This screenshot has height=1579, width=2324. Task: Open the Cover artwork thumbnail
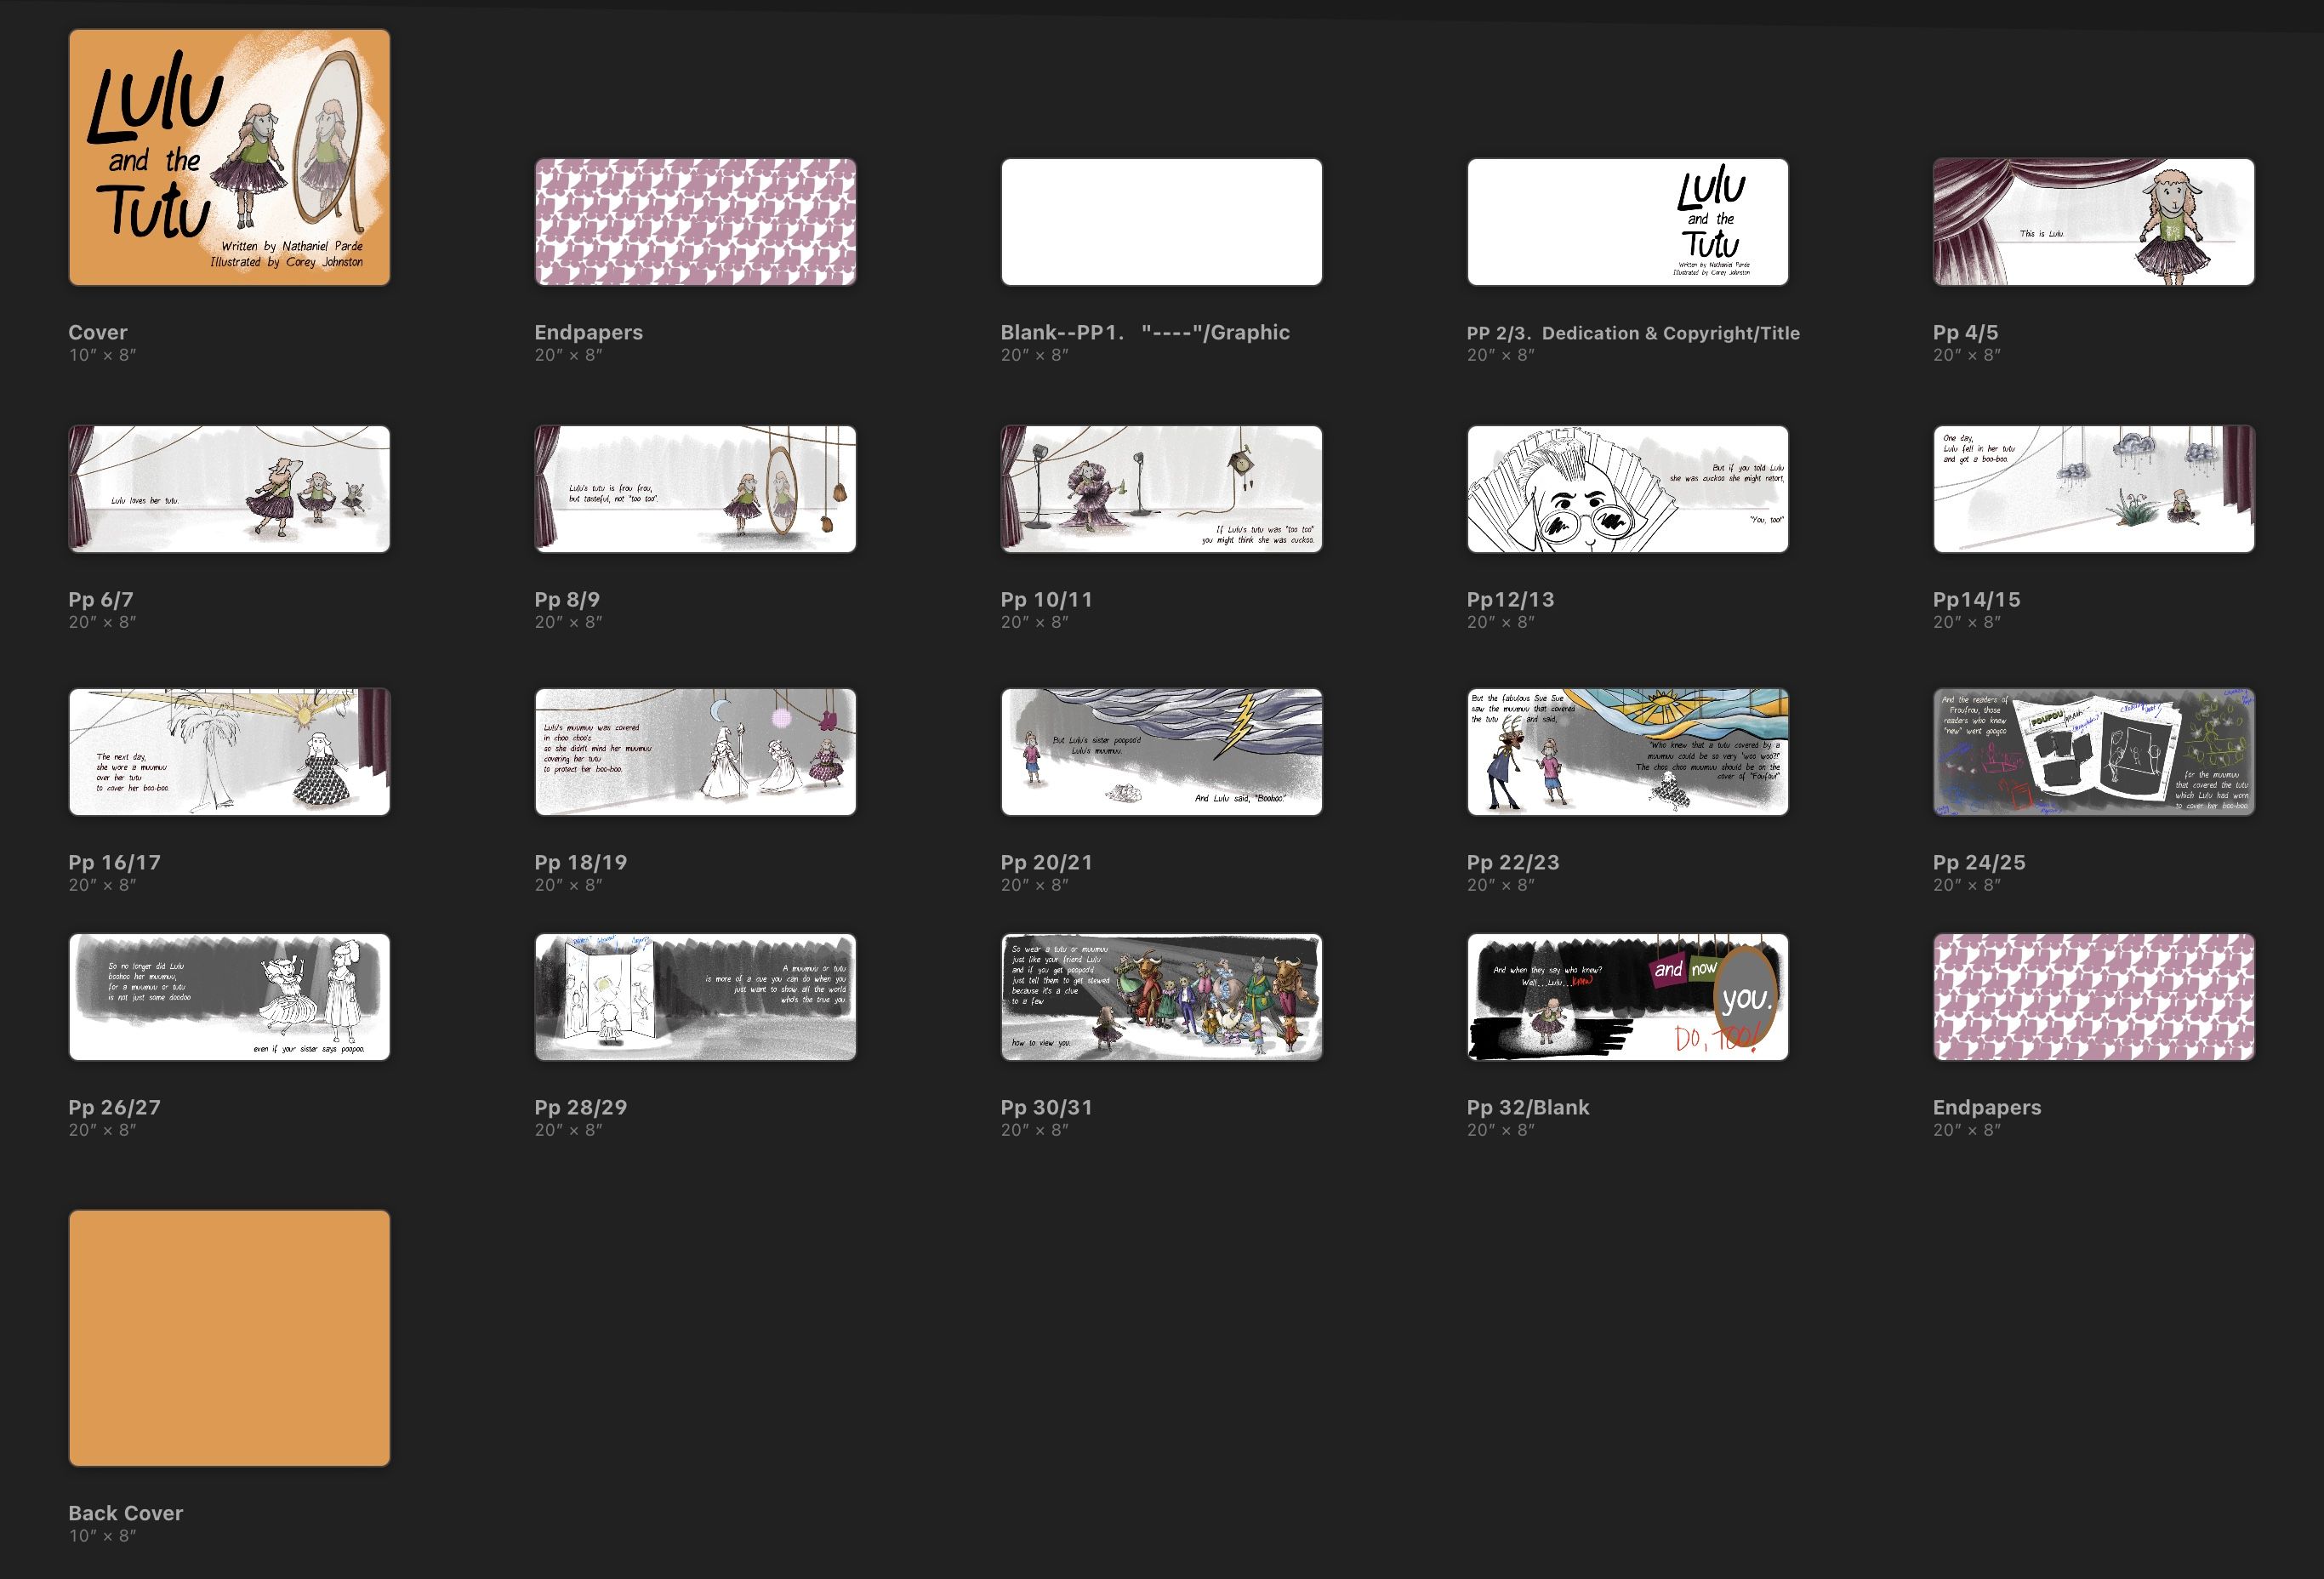[229, 157]
